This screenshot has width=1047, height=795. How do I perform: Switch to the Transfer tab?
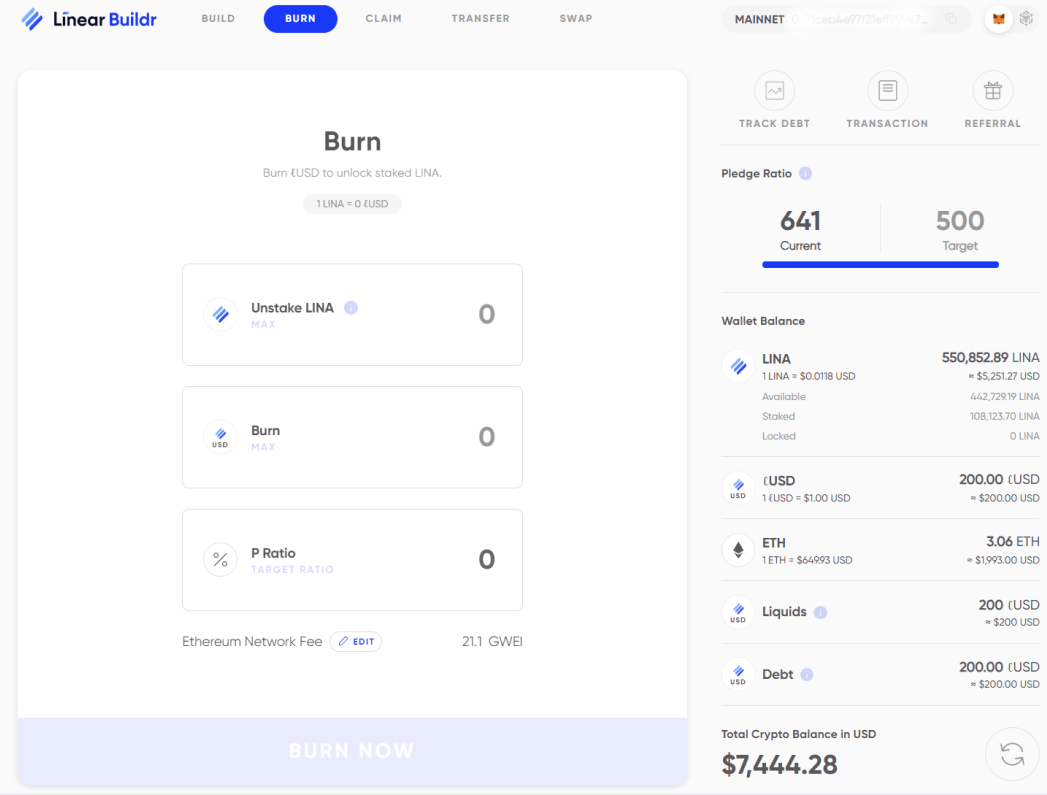click(x=480, y=19)
